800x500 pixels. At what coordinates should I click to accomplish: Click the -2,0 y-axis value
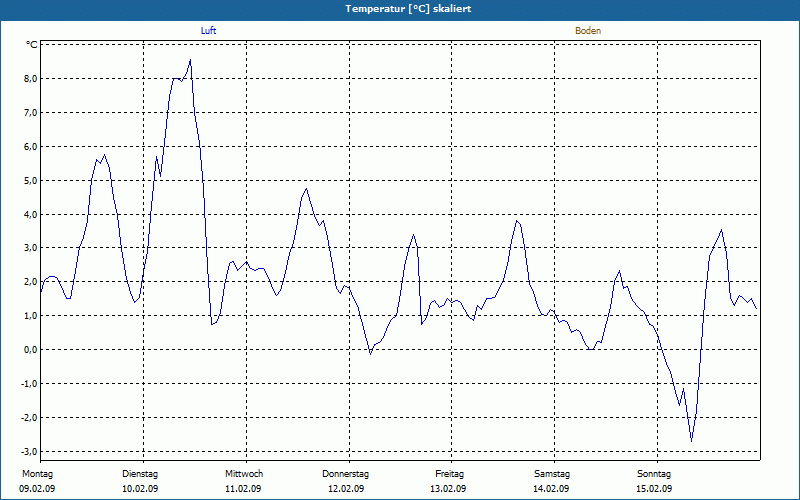pyautogui.click(x=27, y=417)
